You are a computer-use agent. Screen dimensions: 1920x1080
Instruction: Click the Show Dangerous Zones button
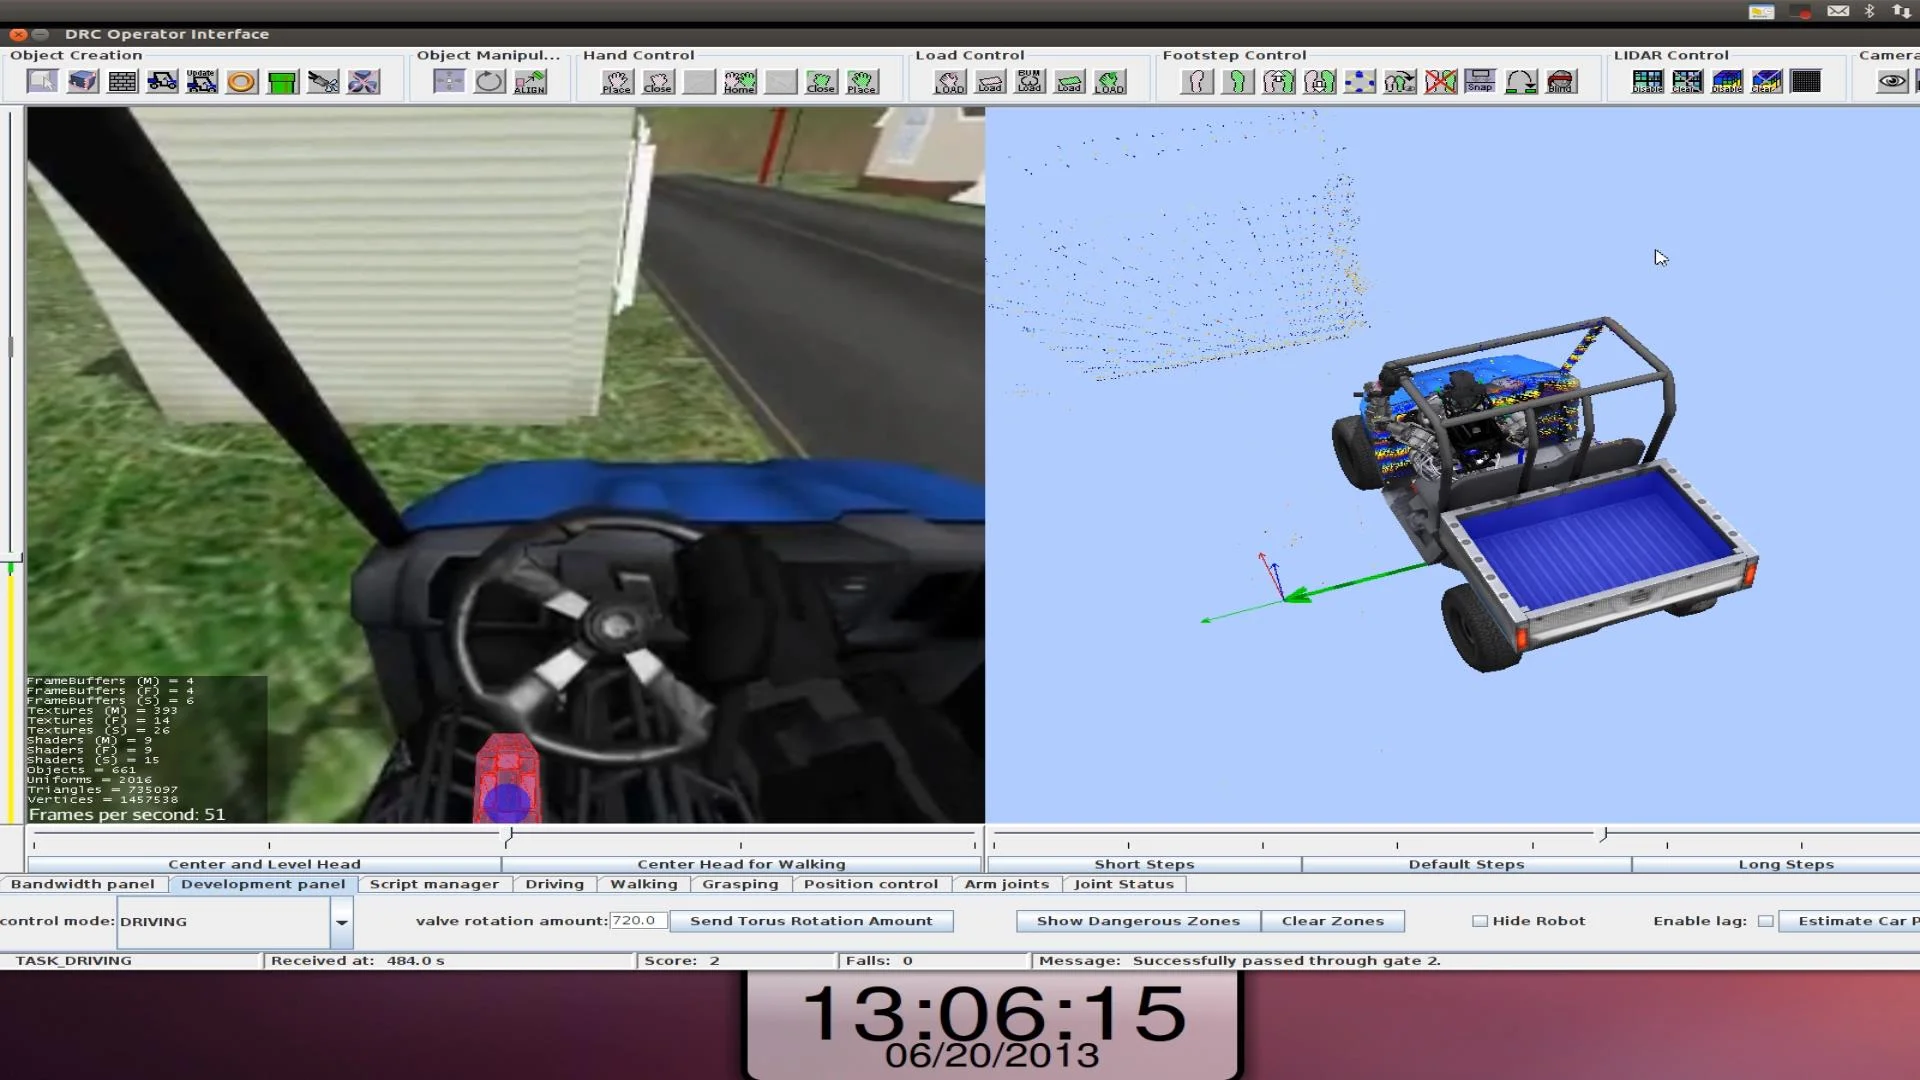pyautogui.click(x=1136, y=920)
